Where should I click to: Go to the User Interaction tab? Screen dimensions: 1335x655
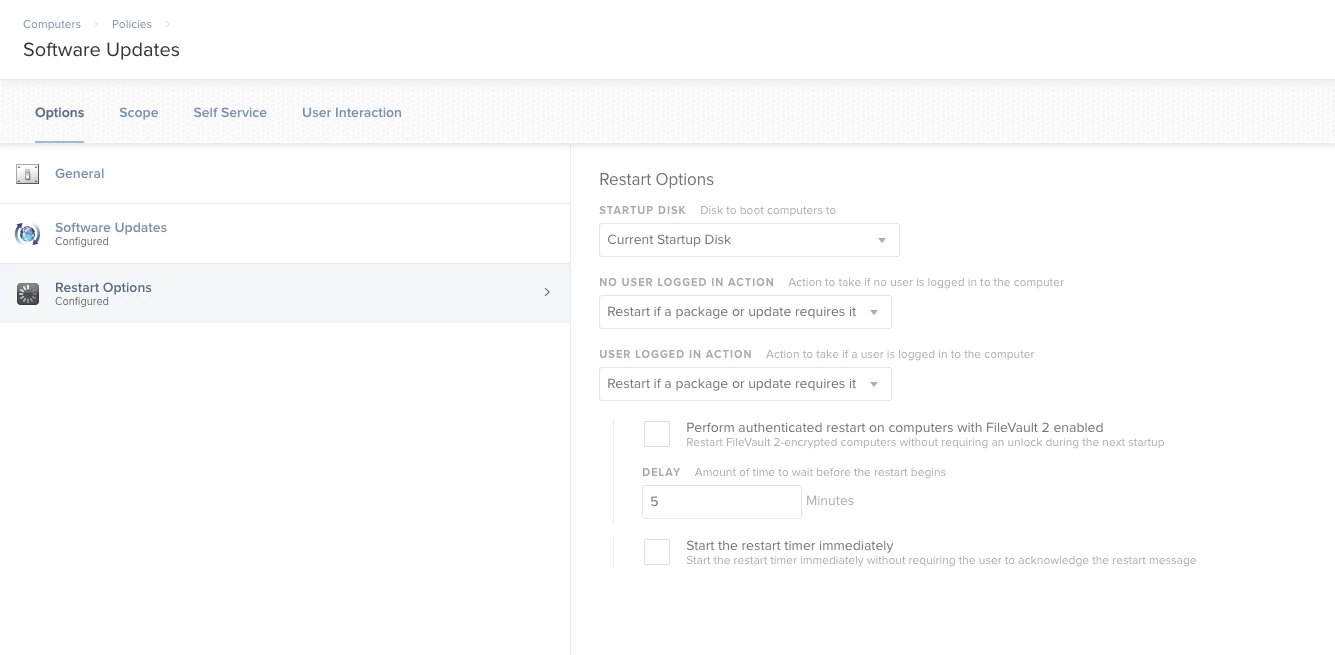(x=352, y=113)
